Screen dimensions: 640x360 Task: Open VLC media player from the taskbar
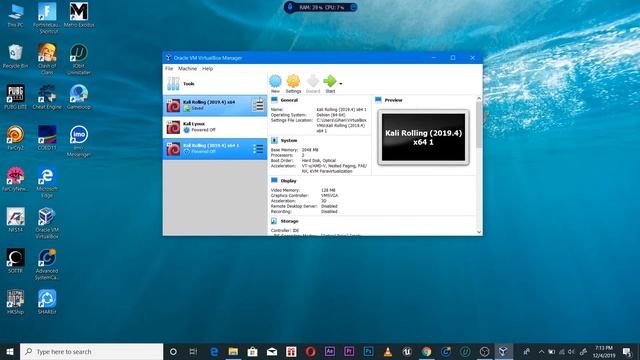[x=388, y=351]
